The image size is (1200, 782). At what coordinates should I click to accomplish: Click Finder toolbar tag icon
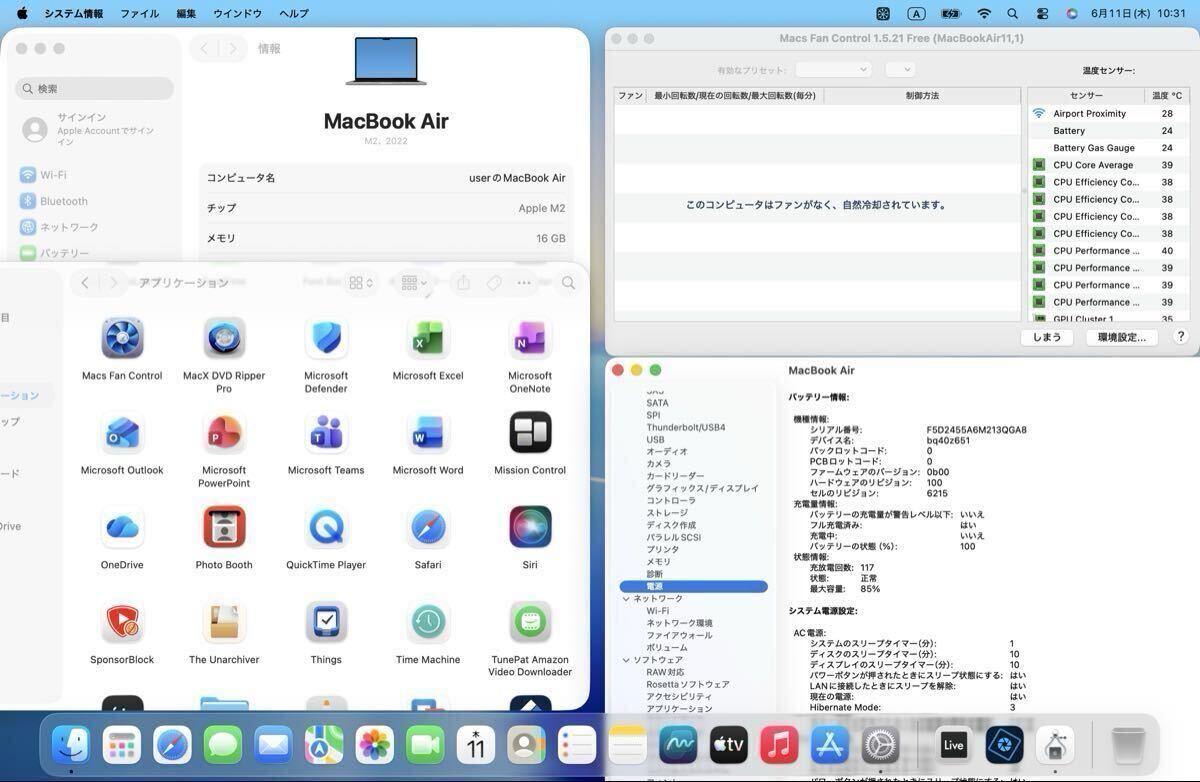(494, 283)
